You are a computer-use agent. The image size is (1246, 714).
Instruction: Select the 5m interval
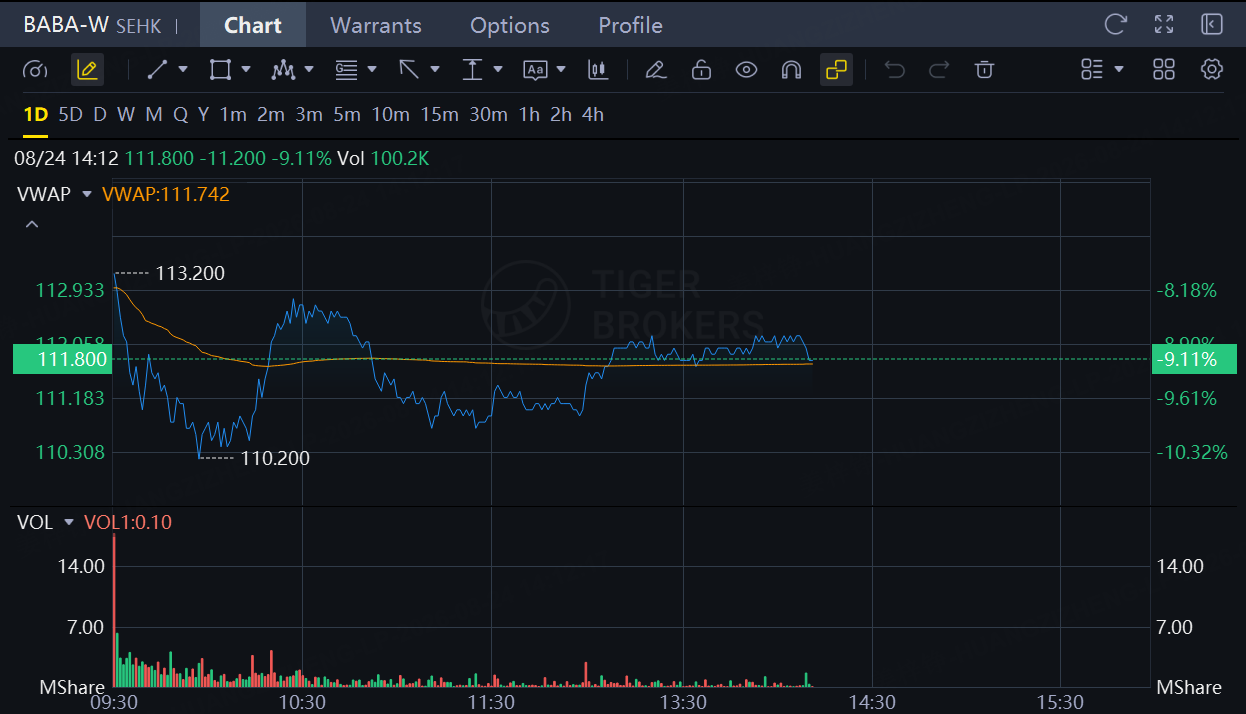tap(347, 115)
